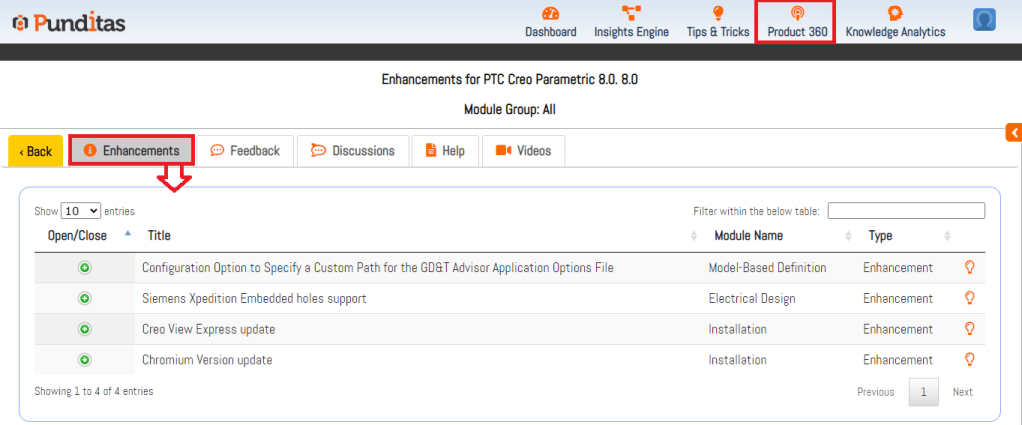Collapse the orange side panel arrow
The height and width of the screenshot is (425, 1022).
point(1013,133)
